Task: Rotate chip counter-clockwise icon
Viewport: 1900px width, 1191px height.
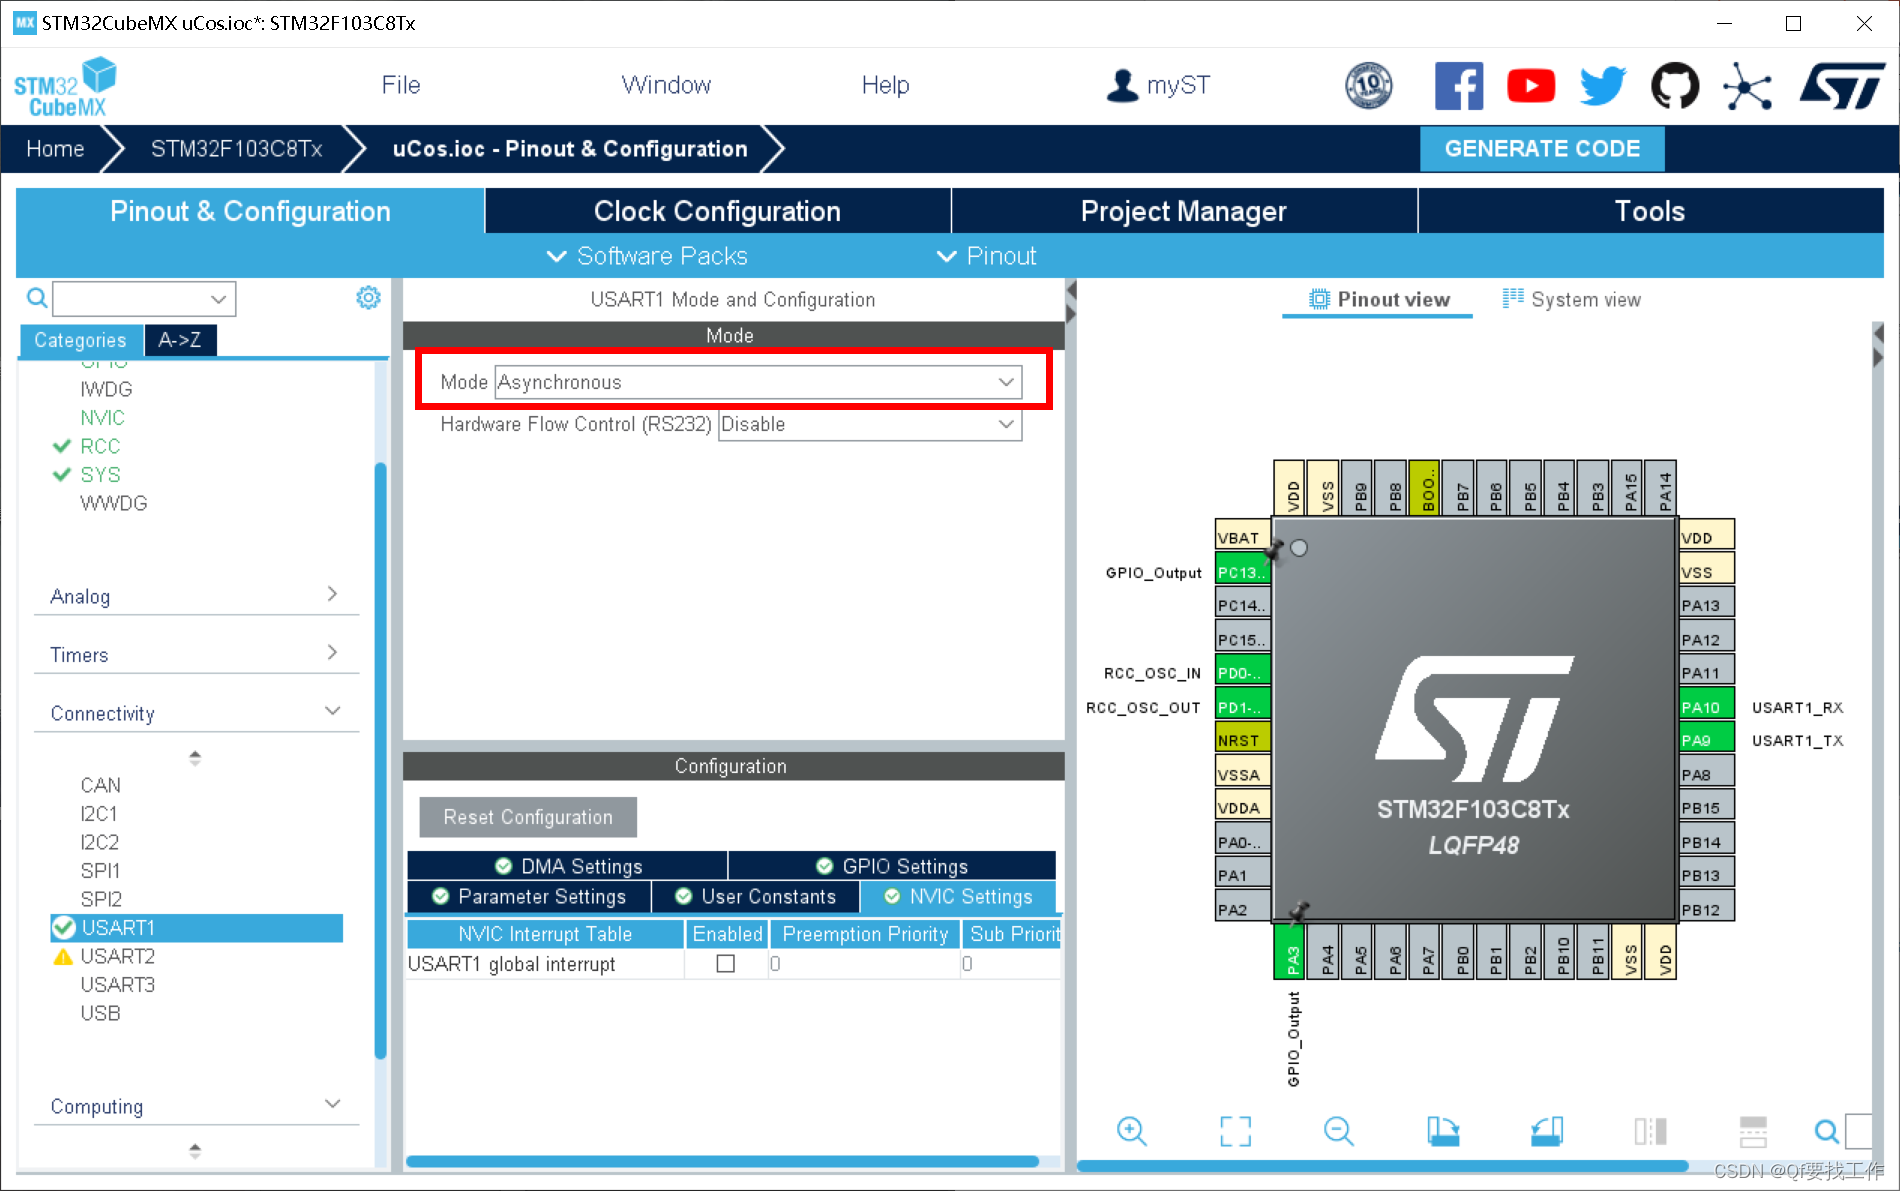Action: point(1547,1131)
